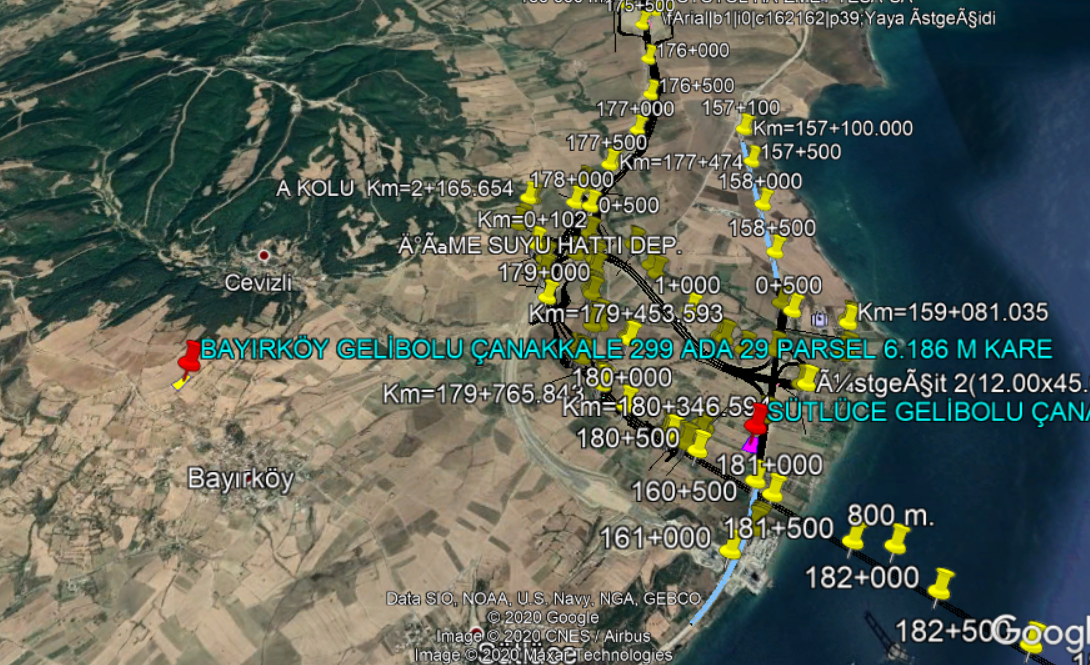Select the yellow pushpin labeled 179+000
The image size is (1090, 665).
(x=549, y=291)
